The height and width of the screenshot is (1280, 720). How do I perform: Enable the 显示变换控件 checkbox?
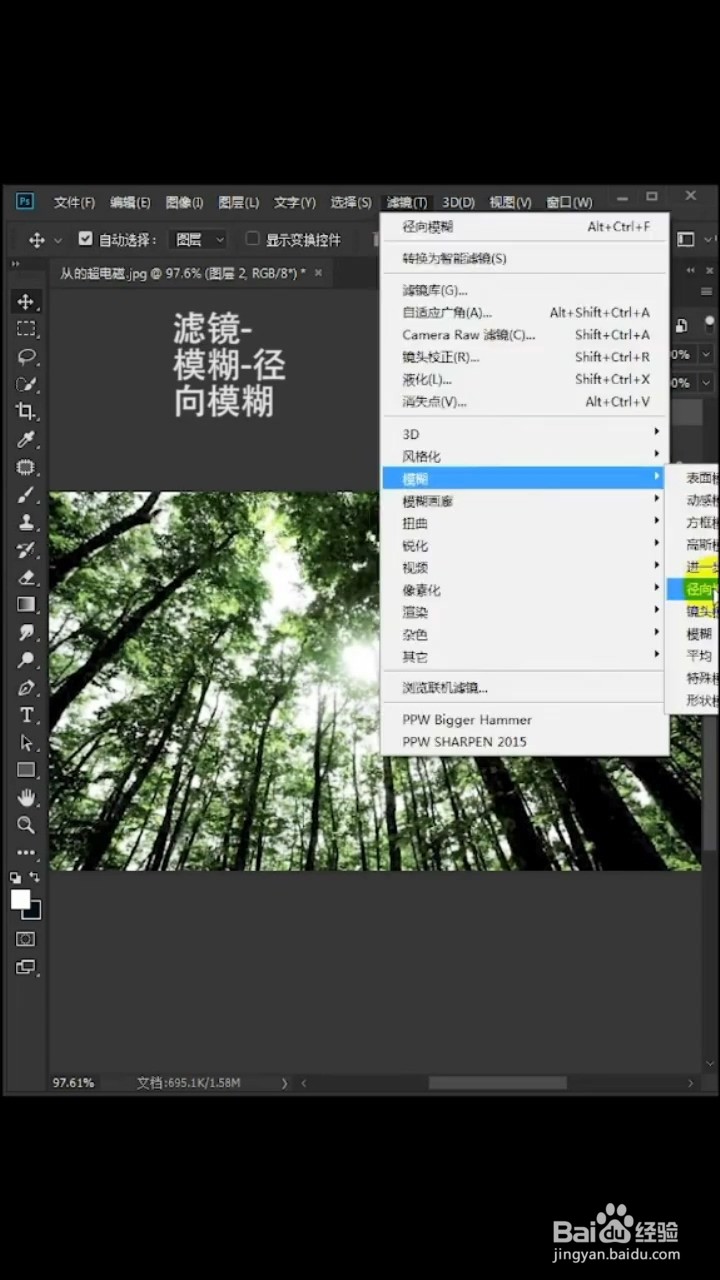click(x=252, y=239)
